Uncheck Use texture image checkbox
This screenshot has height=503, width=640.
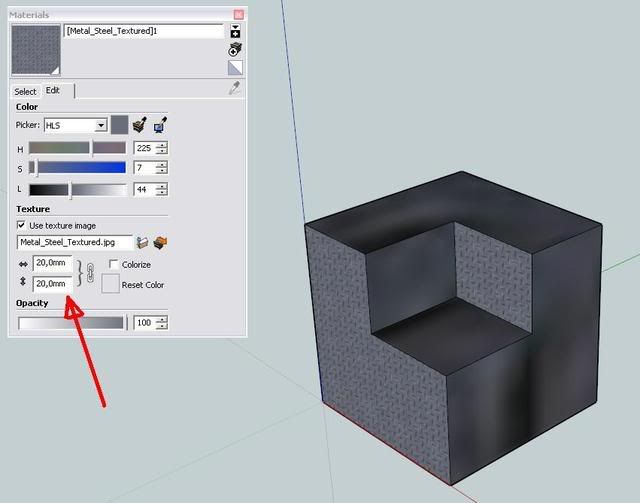22,225
